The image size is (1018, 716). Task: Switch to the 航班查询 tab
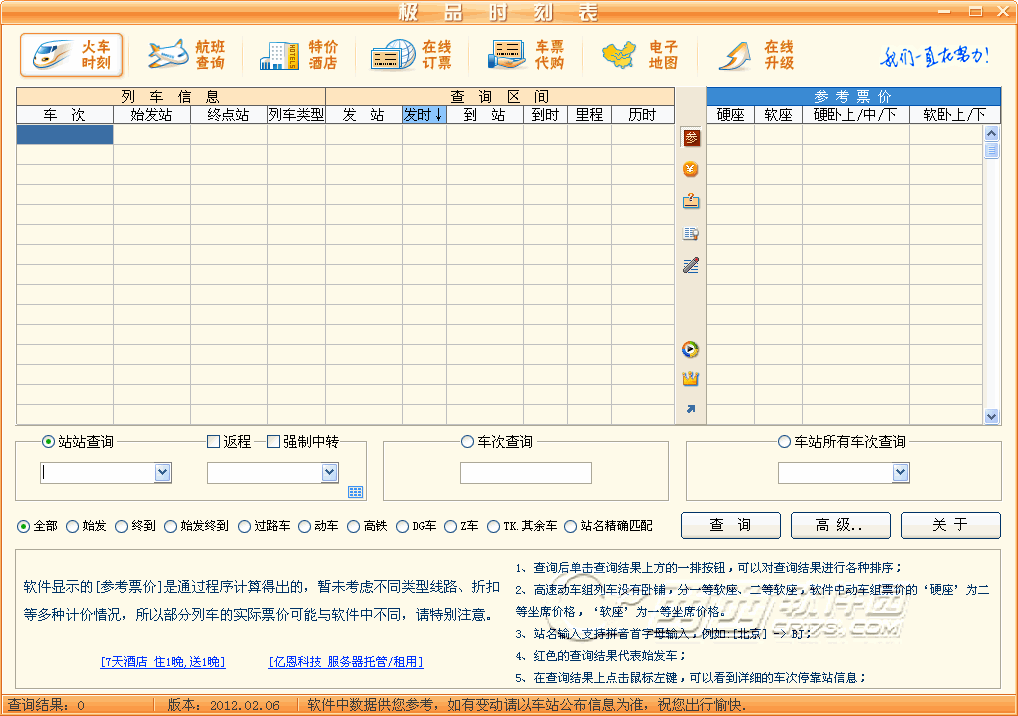[187, 55]
